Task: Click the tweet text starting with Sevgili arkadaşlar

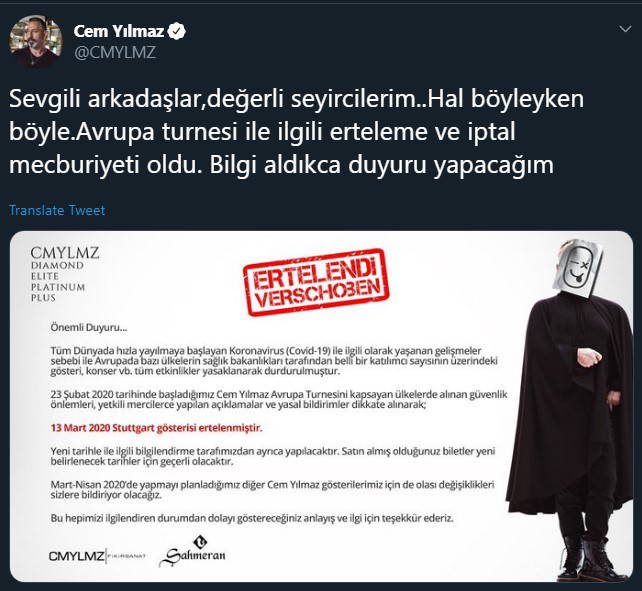Action: coord(296,132)
